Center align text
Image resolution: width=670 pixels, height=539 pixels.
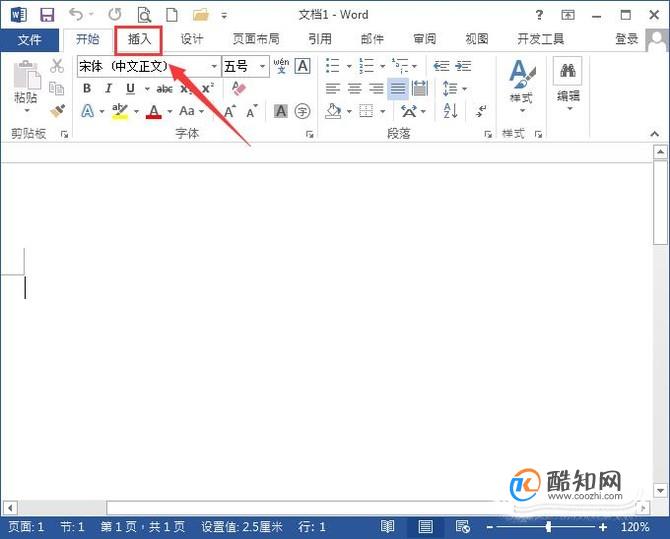354,88
